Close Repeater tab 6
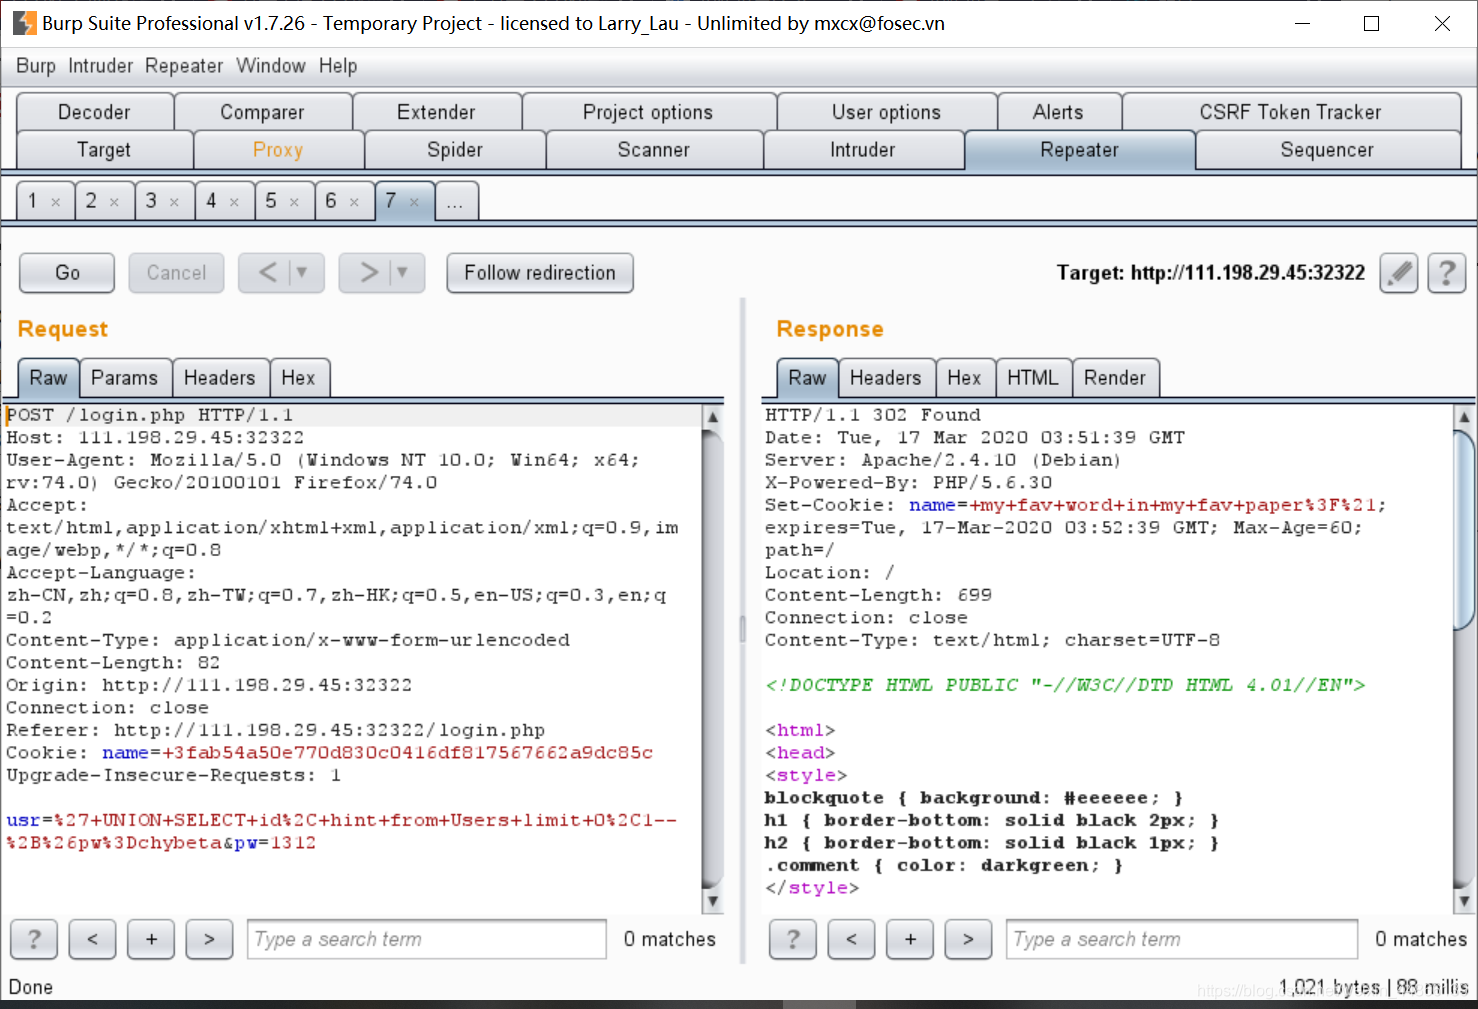The height and width of the screenshot is (1009, 1478). point(354,202)
